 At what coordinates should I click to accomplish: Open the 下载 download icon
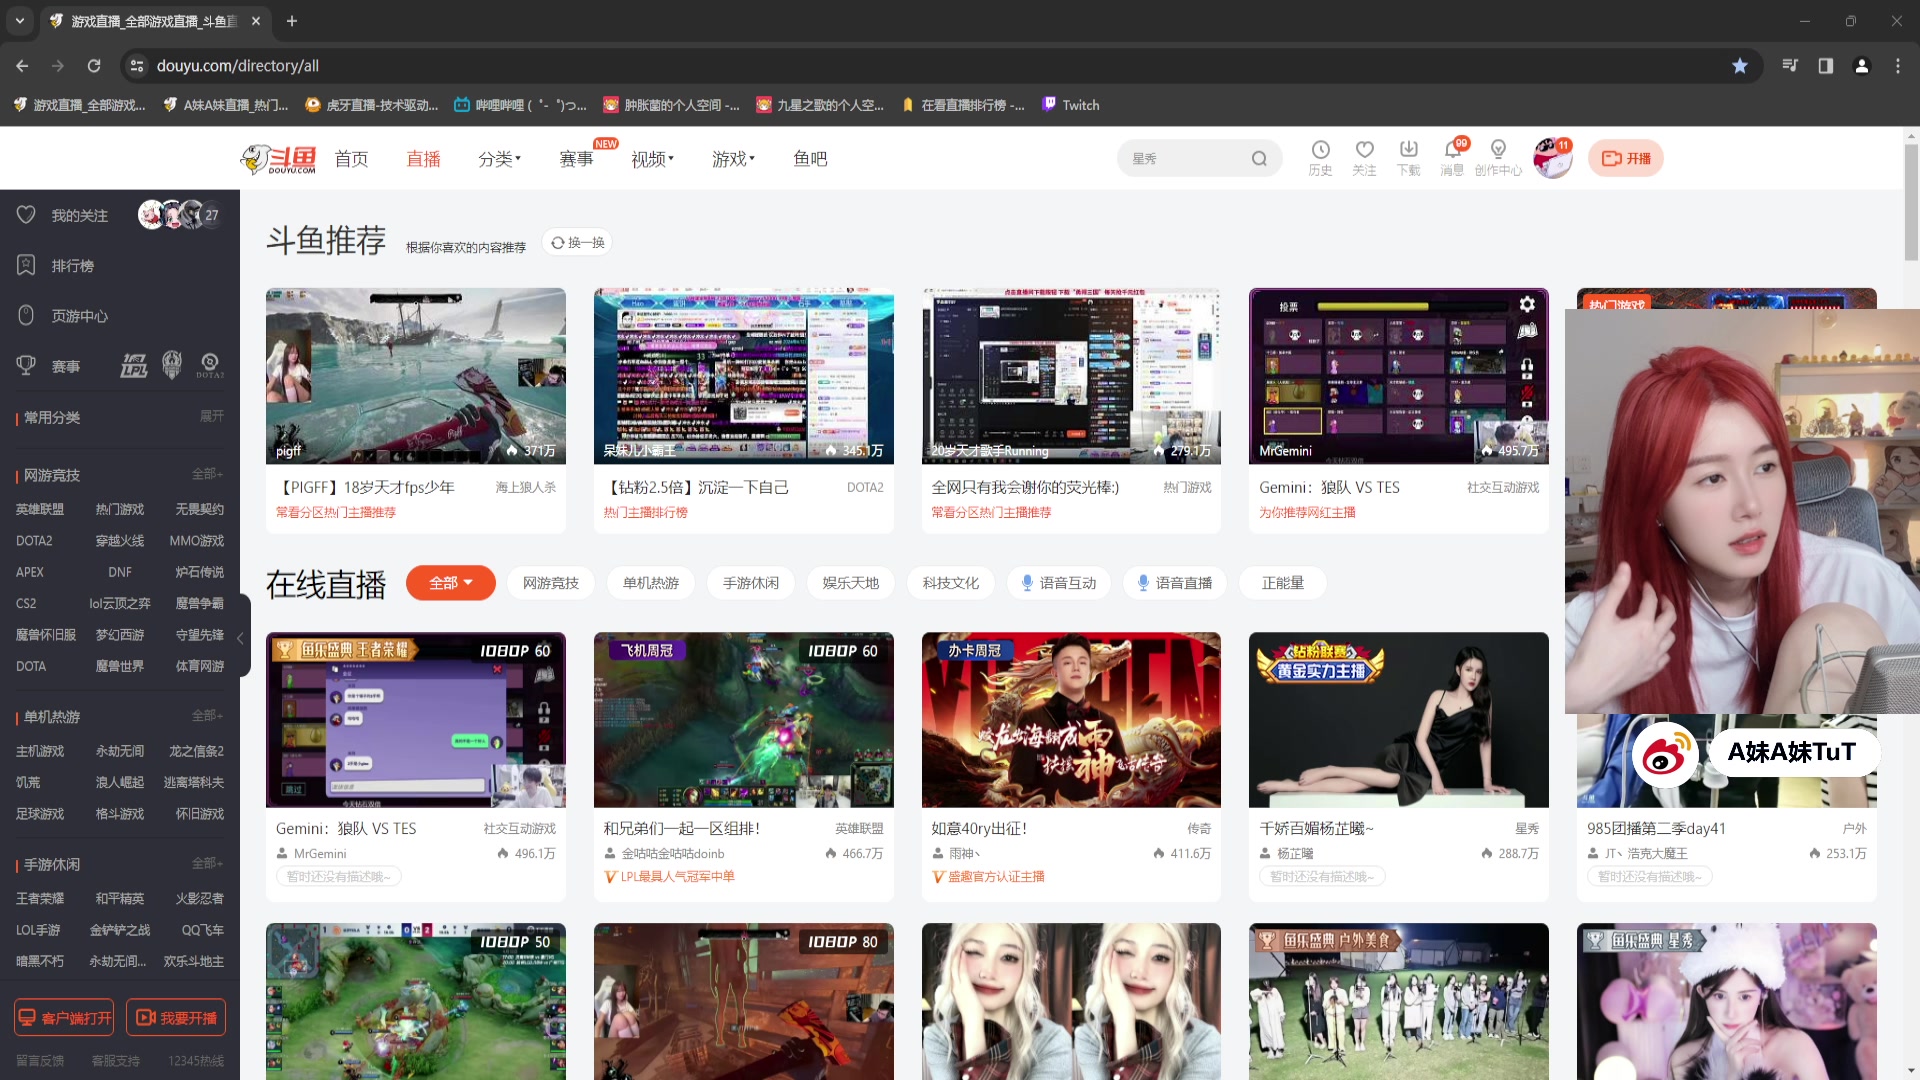(x=1408, y=150)
